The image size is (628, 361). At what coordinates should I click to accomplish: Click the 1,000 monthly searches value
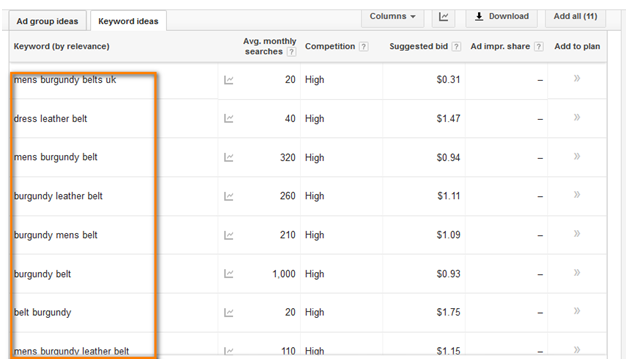pyautogui.click(x=284, y=274)
